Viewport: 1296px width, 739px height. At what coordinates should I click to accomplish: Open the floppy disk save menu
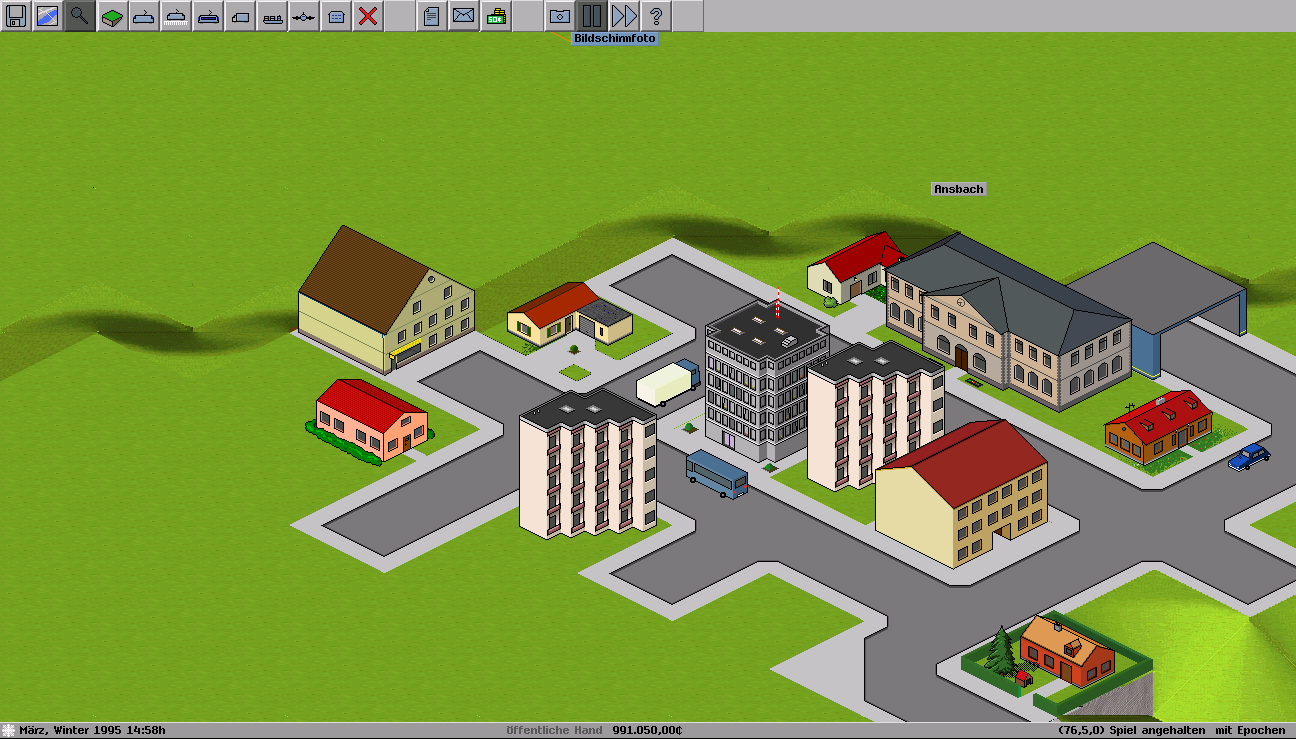pos(16,16)
